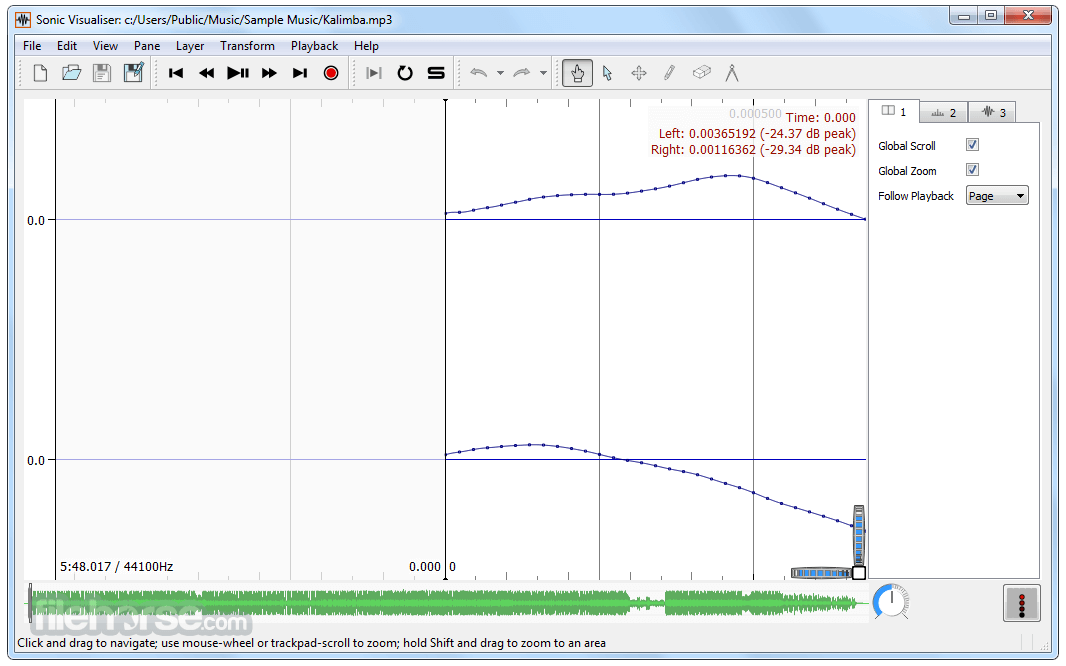
Task: Switch to layer tab 2 with ruler icon
Action: tap(944, 113)
